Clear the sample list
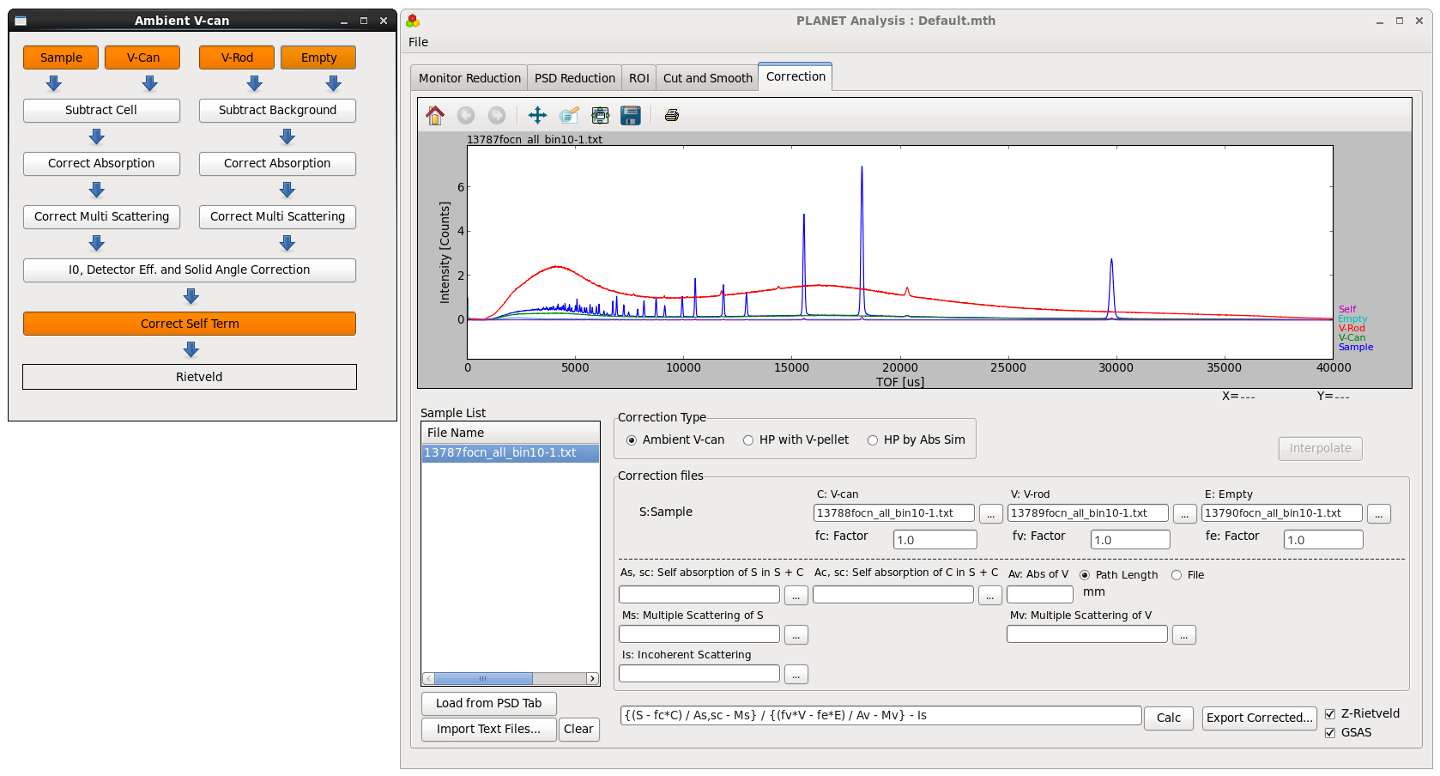Screen dimensions: 1440x776 pos(579,729)
